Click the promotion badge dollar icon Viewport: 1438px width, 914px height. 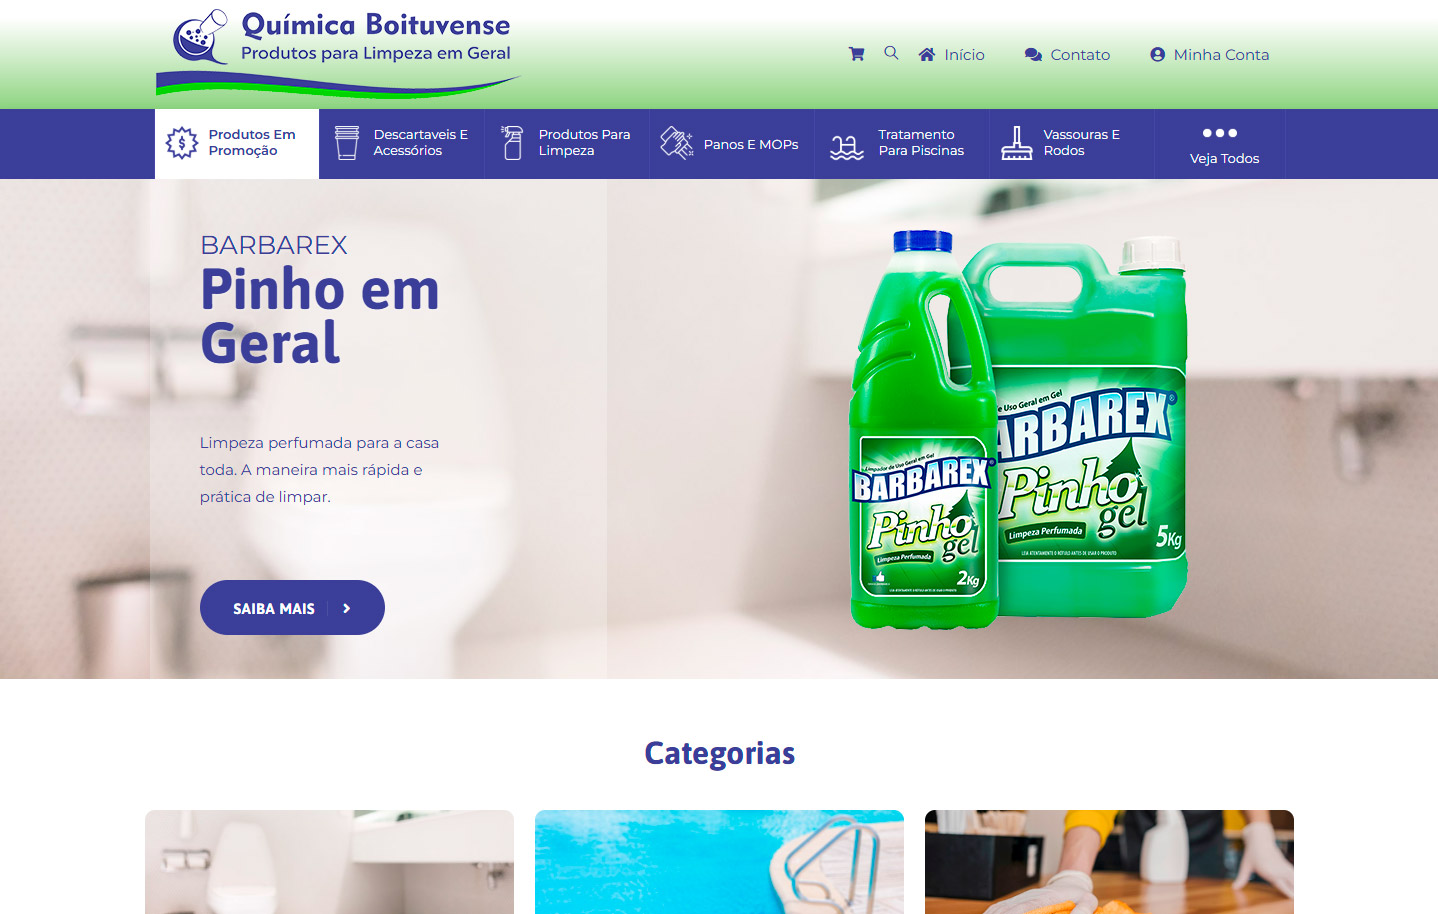tap(182, 143)
